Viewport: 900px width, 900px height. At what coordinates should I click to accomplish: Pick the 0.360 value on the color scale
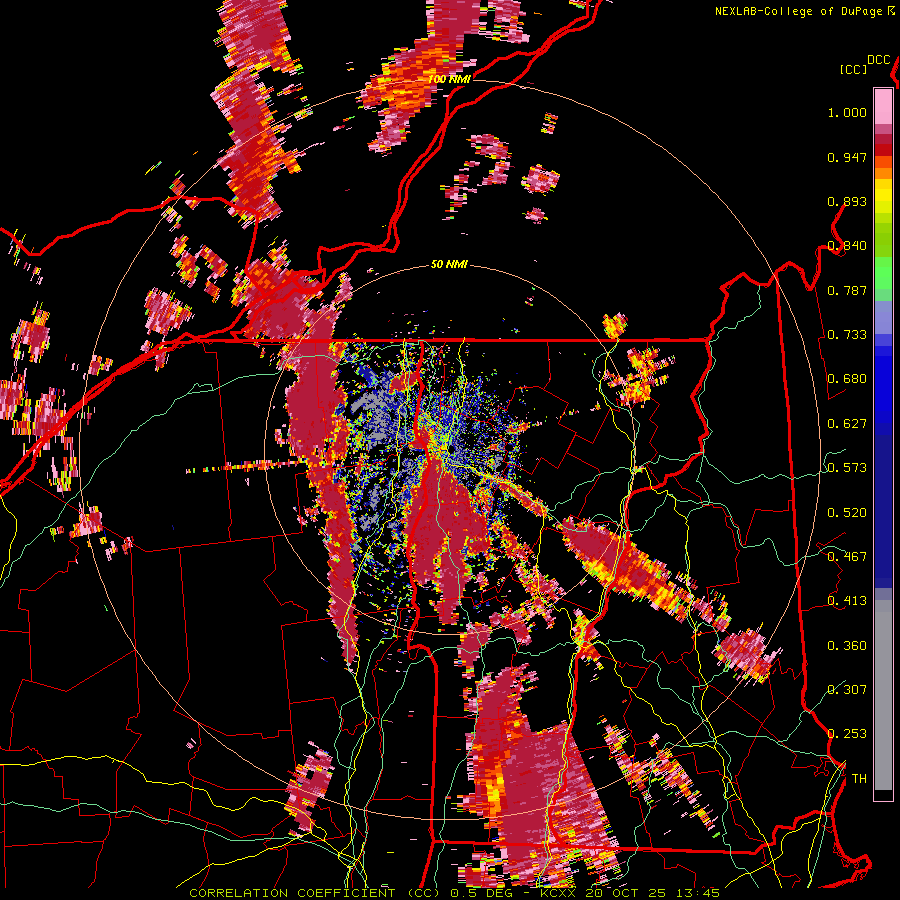[847, 646]
